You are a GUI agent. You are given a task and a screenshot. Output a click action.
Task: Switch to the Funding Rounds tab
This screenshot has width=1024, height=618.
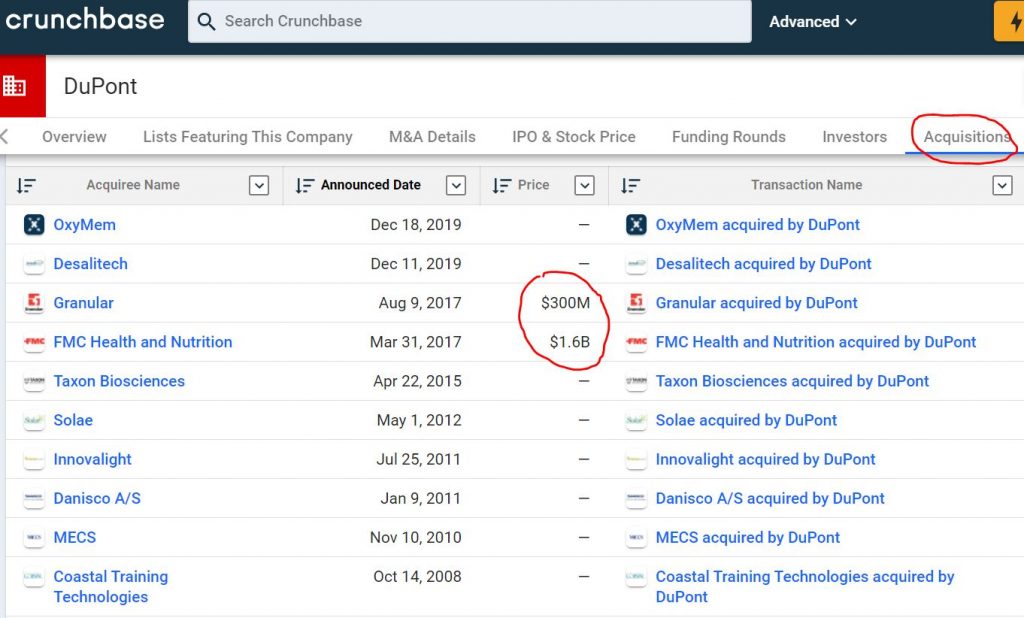click(728, 137)
